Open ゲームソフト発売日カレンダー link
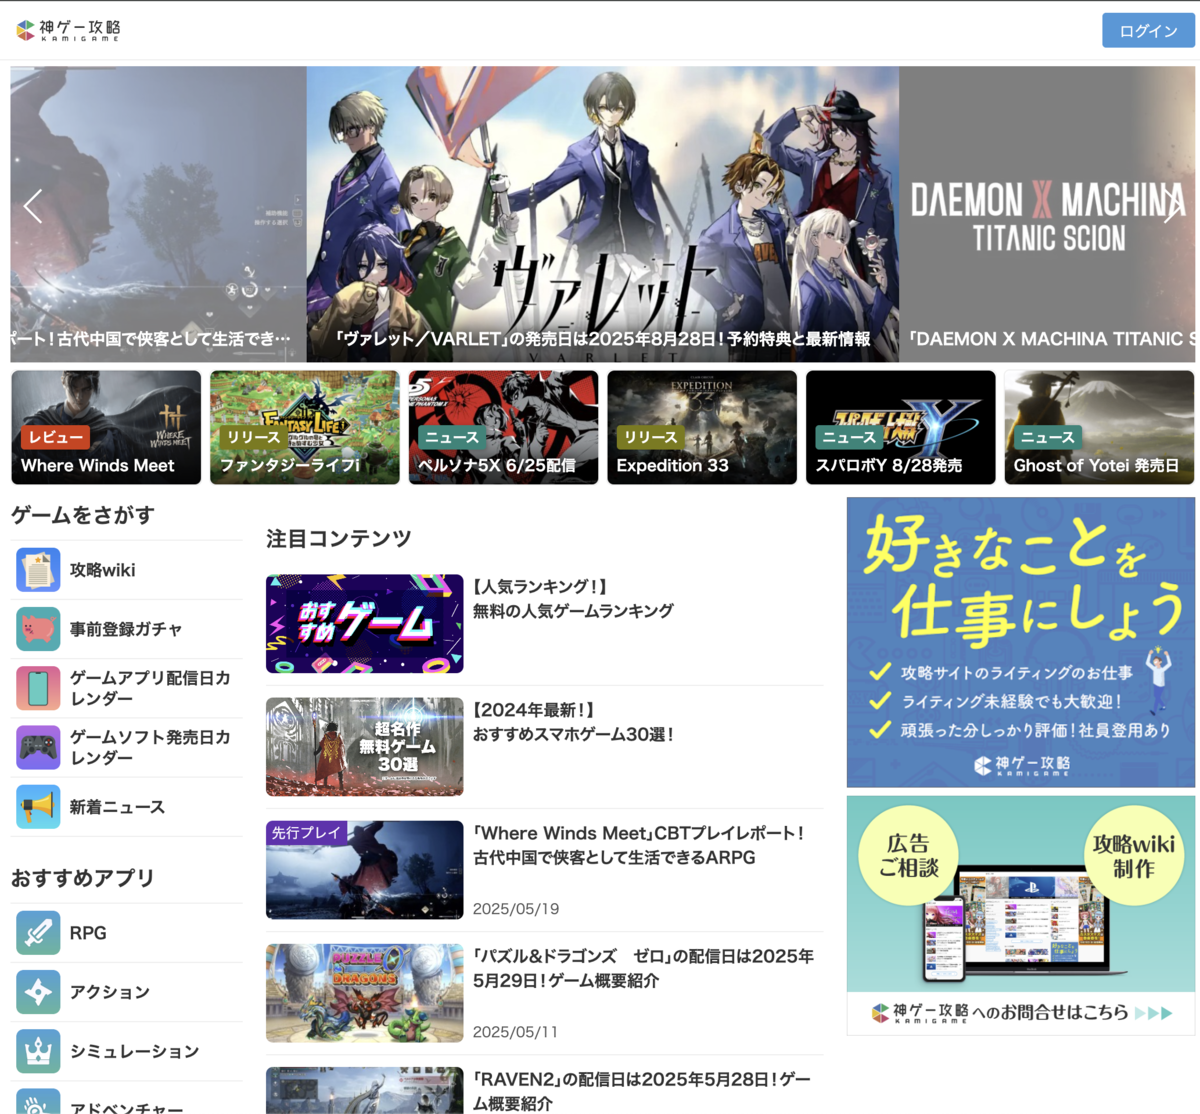The height and width of the screenshot is (1114, 1200). [150, 747]
